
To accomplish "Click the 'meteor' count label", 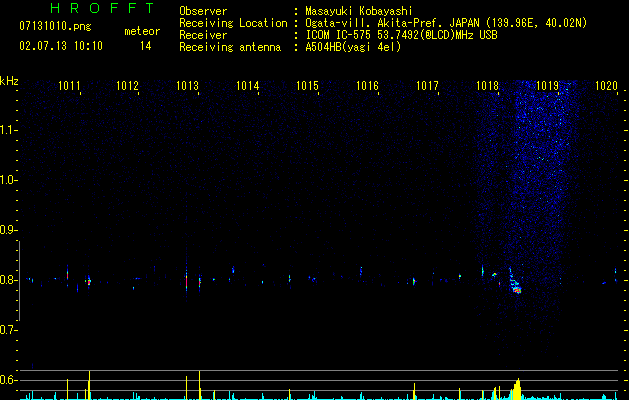I will tap(142, 31).
